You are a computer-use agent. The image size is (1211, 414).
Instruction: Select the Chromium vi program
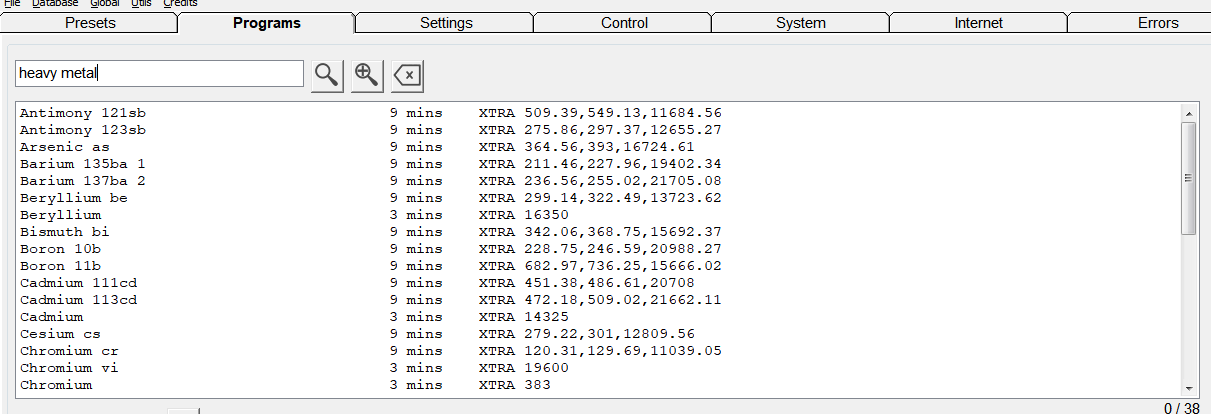69,368
